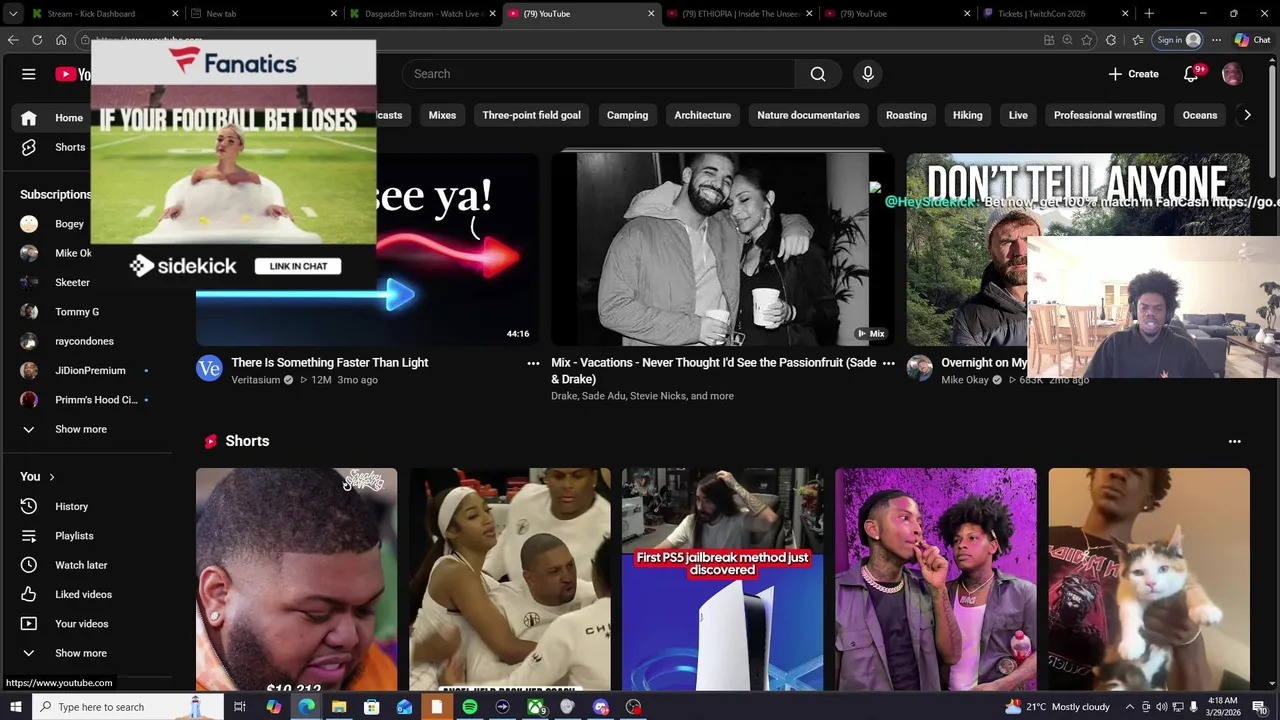Open the tab list dropdown arrow

pyautogui.click(x=13, y=14)
